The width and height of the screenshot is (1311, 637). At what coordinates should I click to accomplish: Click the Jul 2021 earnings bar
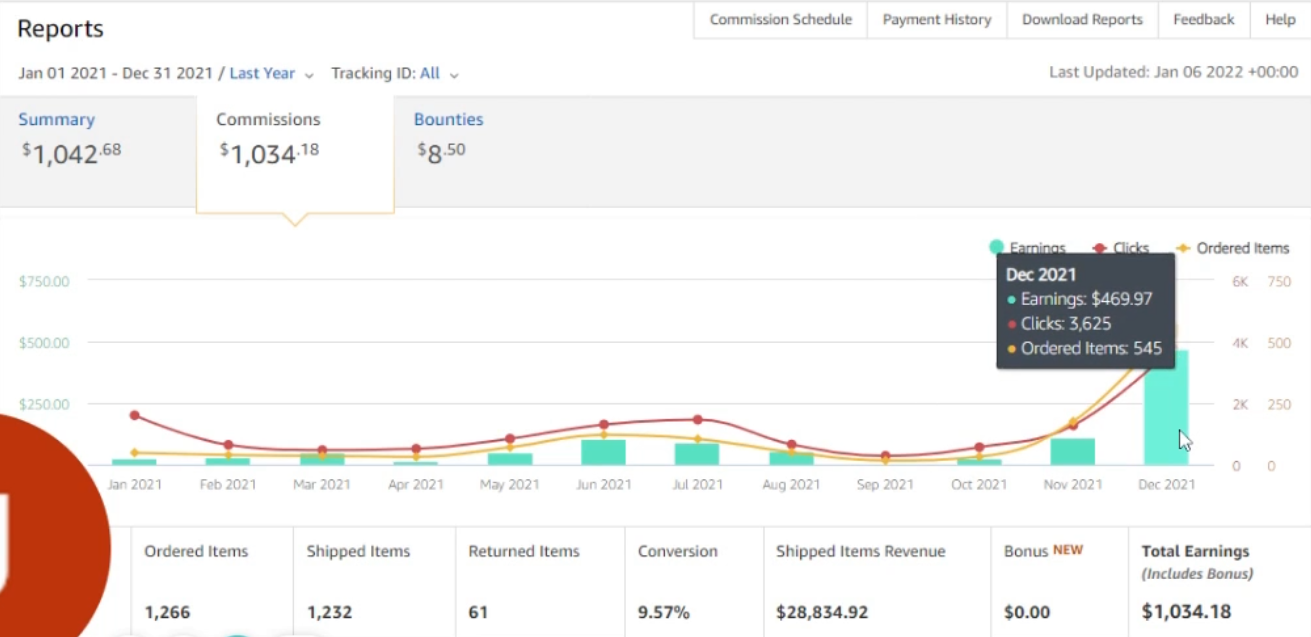(x=697, y=454)
